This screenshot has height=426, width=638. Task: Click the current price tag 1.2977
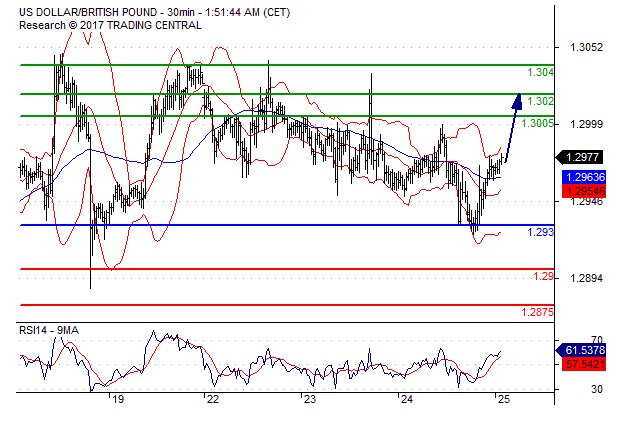point(580,157)
